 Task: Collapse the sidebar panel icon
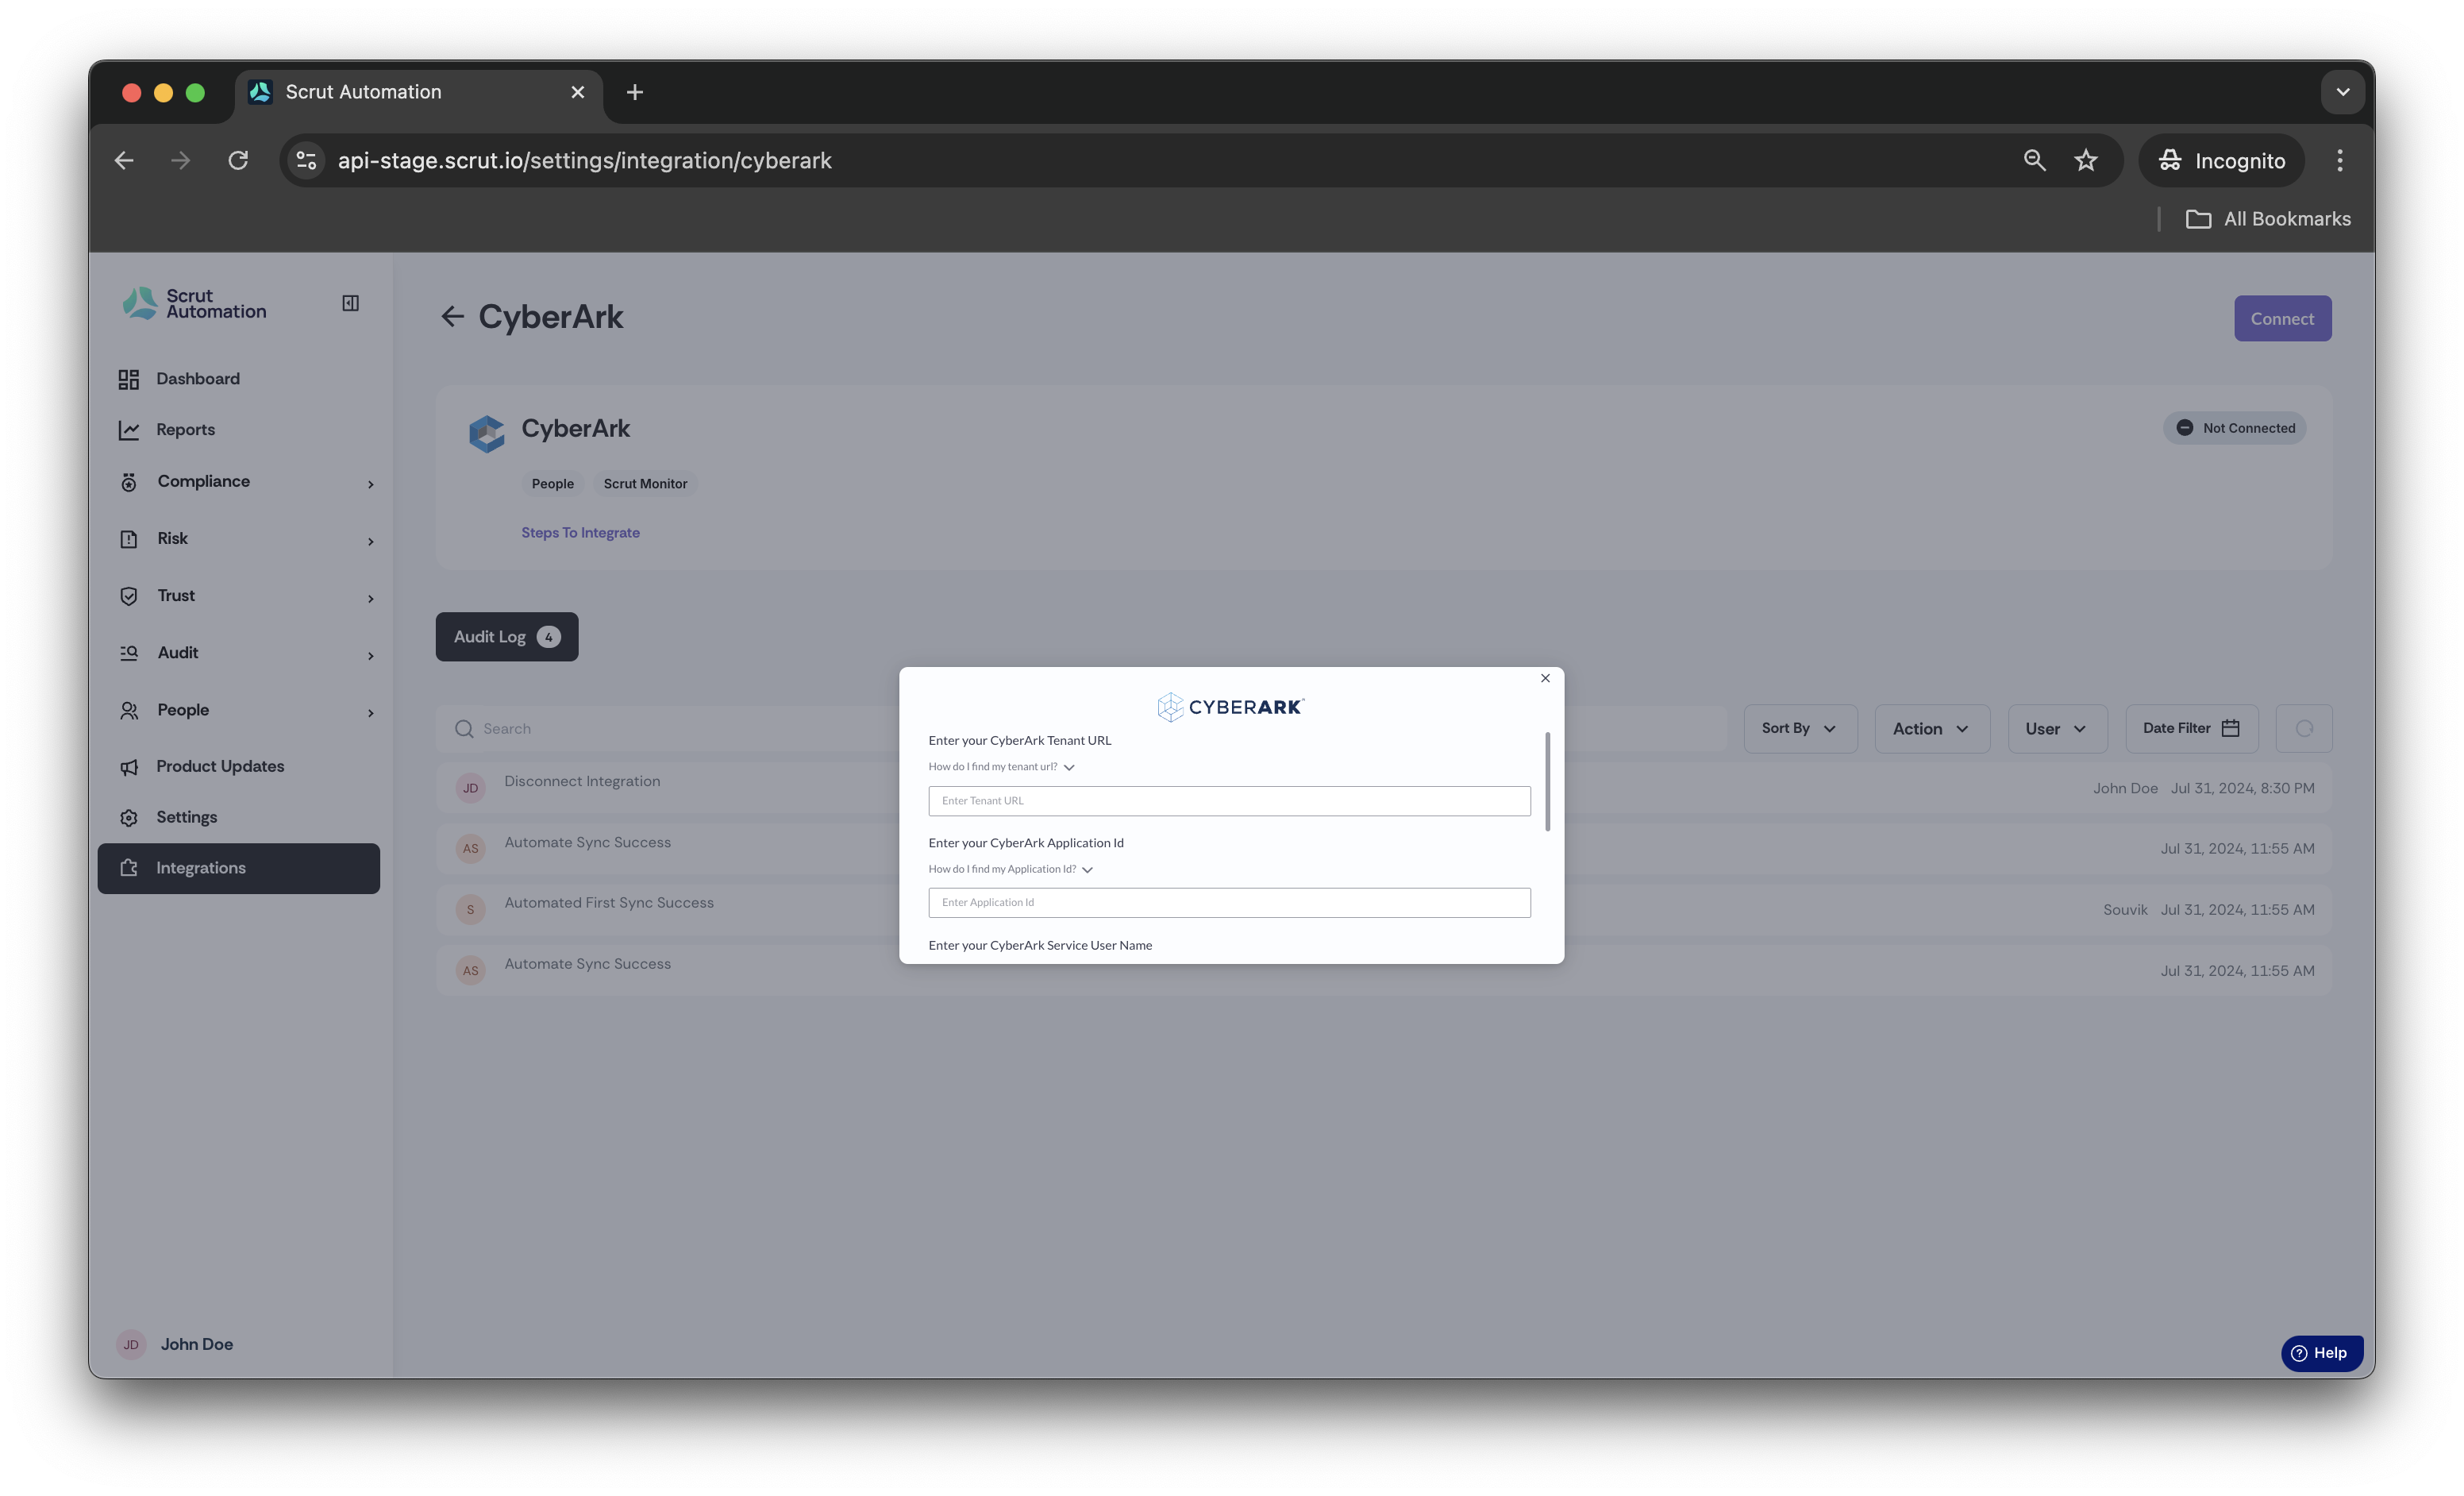pyautogui.click(x=350, y=303)
